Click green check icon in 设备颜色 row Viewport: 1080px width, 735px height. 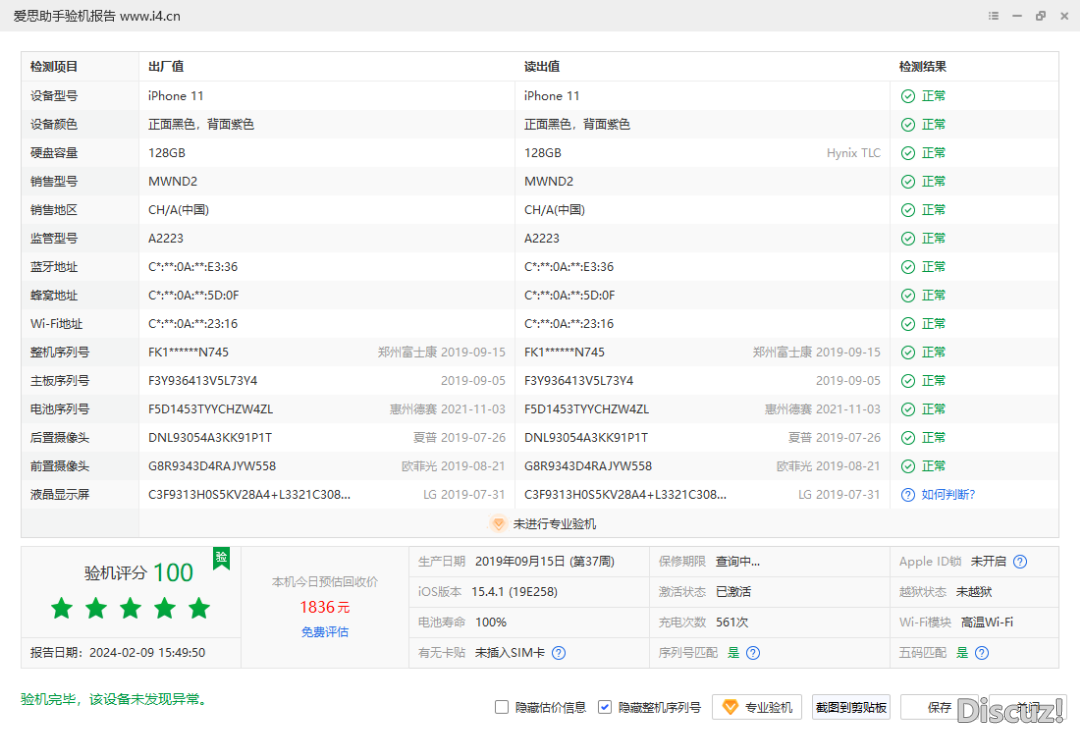coord(908,125)
